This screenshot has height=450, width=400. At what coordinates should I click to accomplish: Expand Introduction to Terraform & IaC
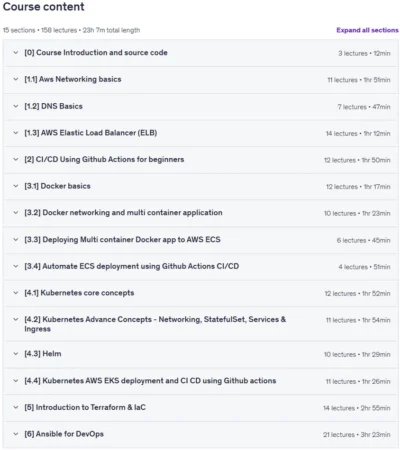point(201,408)
